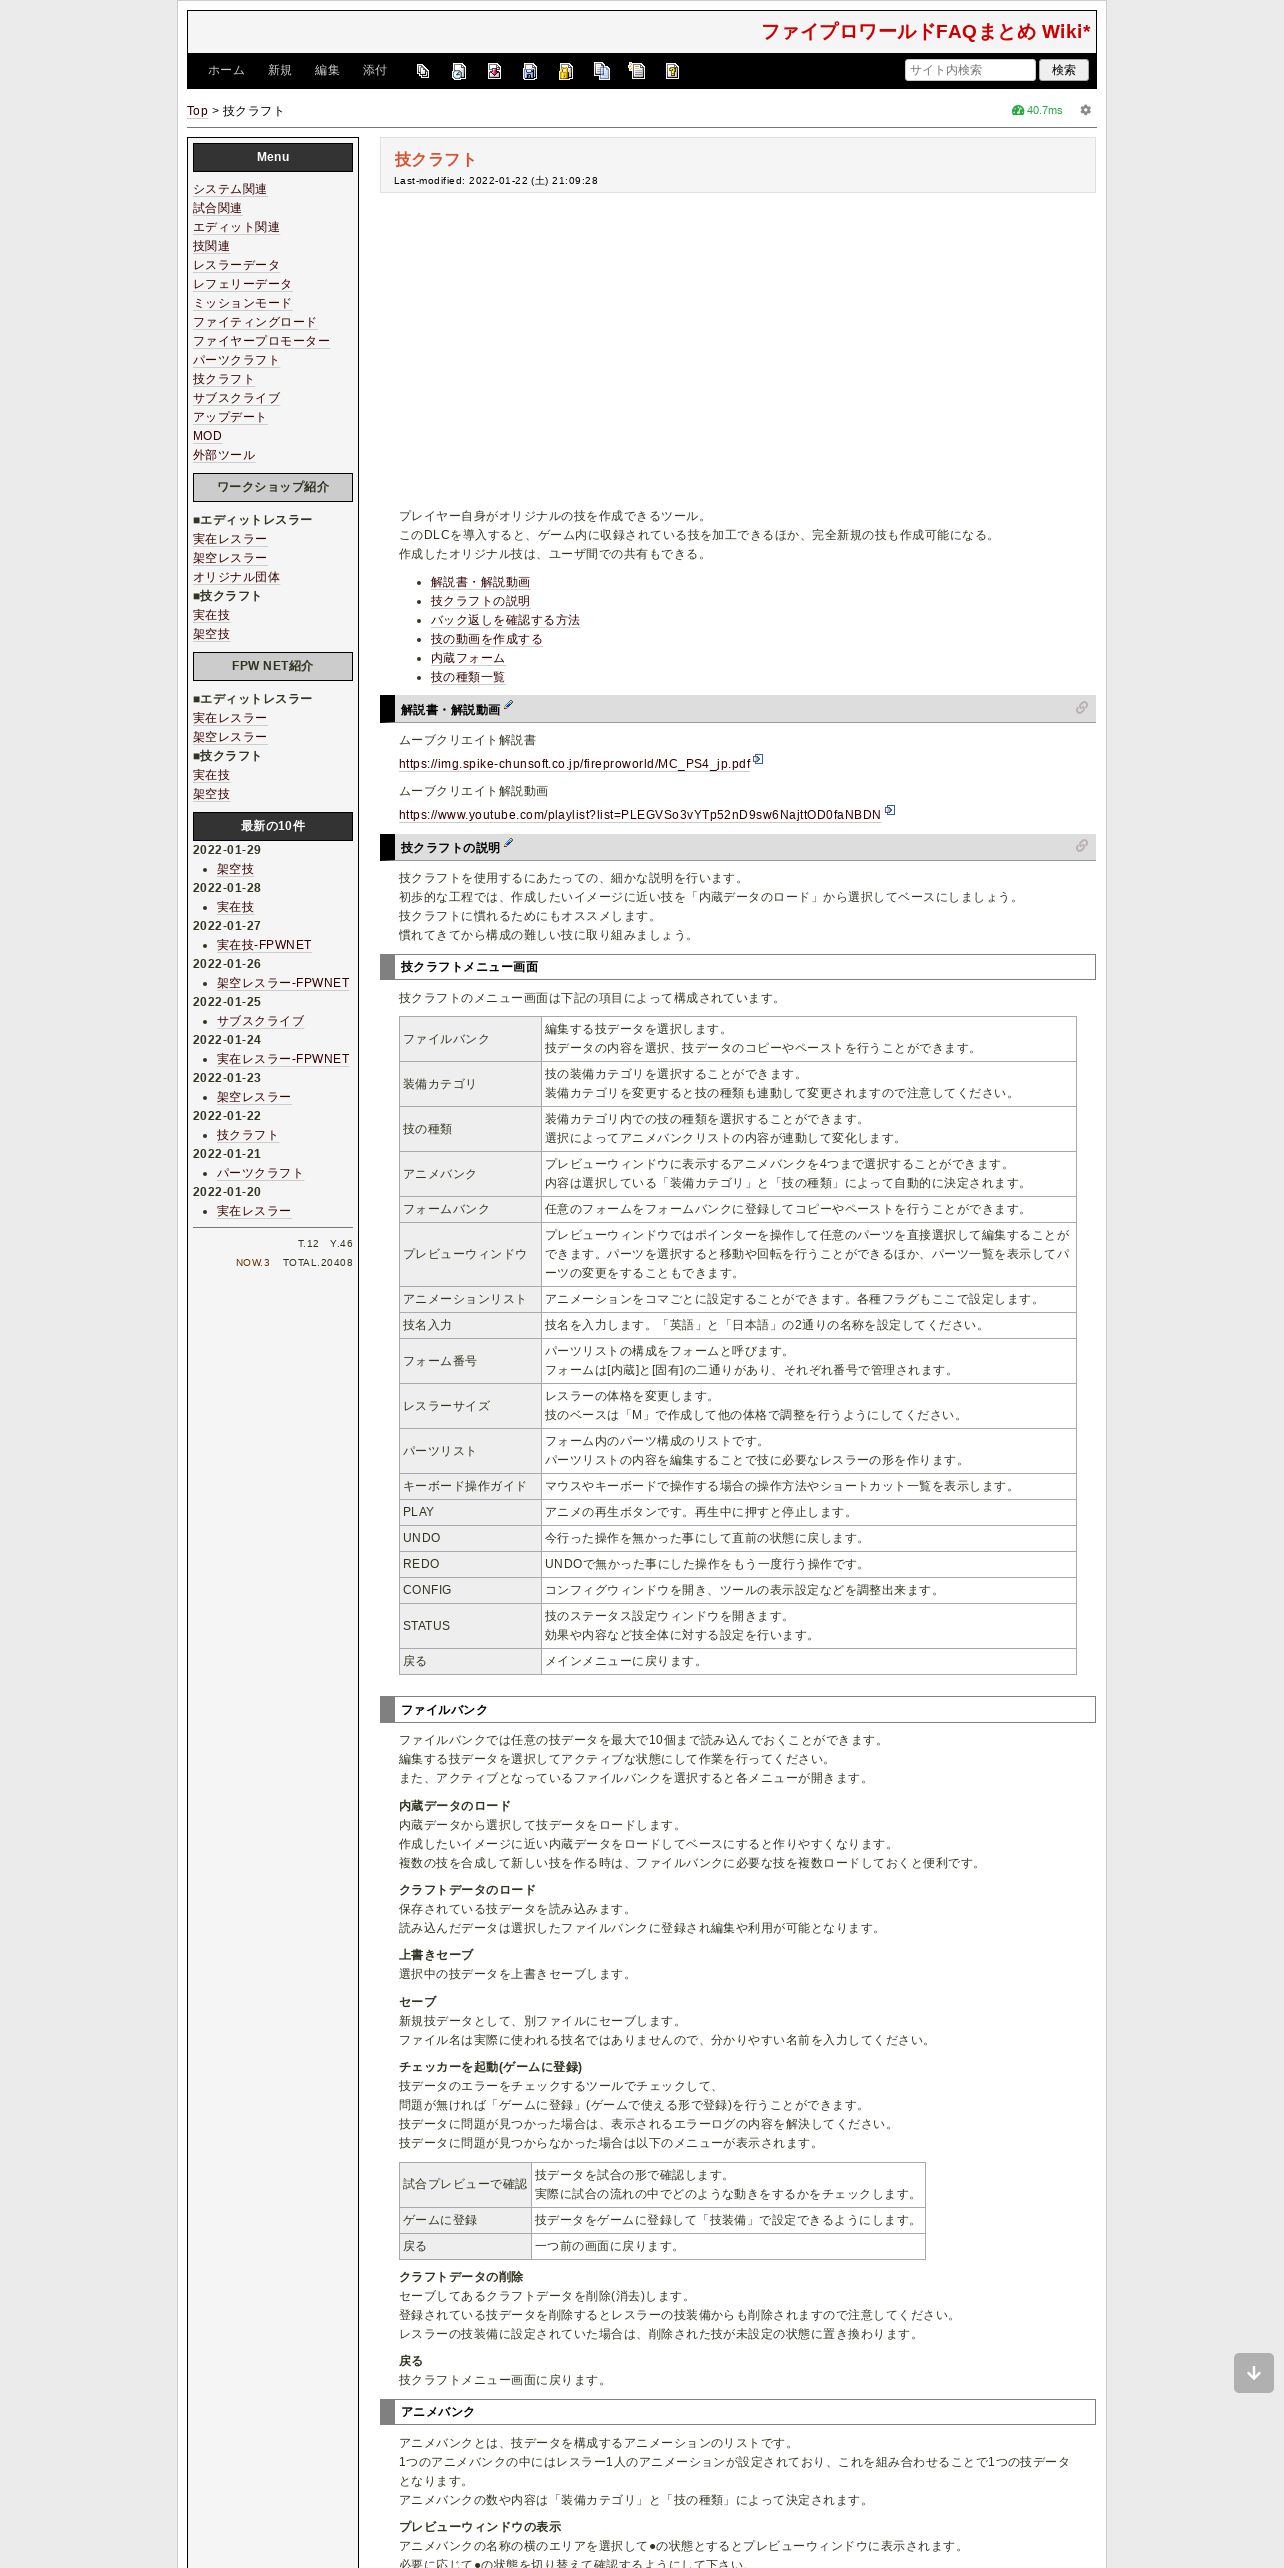Open 実在レスラー under 2022-01-20
This screenshot has height=2568, width=1284.
coord(254,1211)
